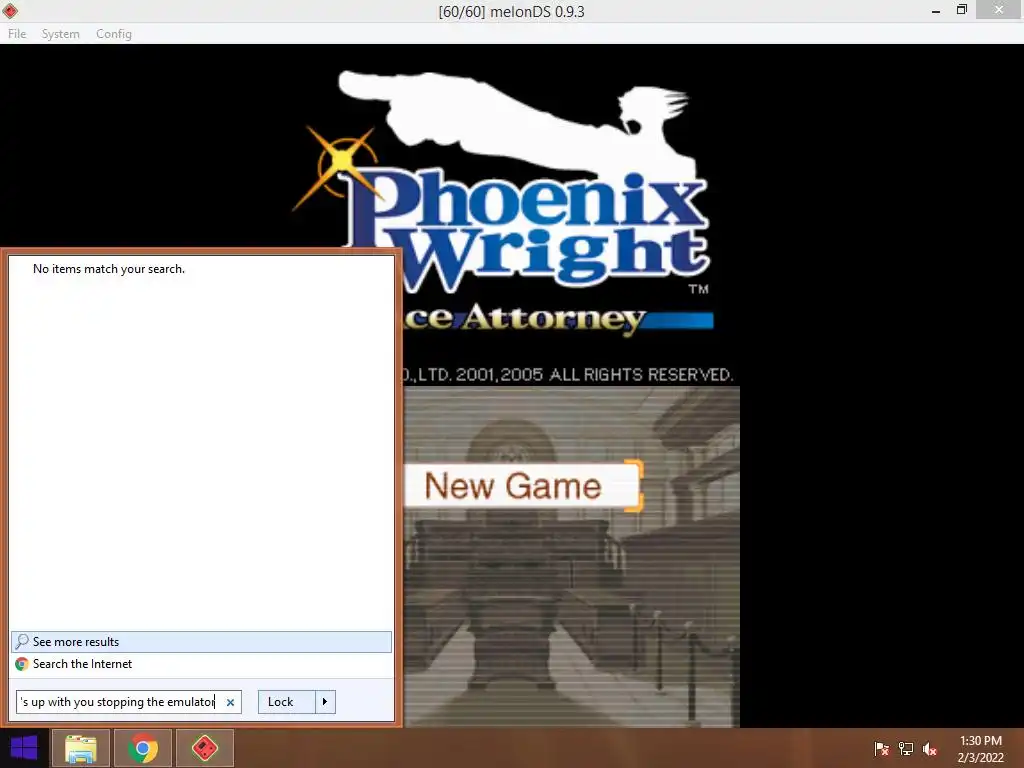1024x768 pixels.
Task: Close the melonDS window
Action: coord(999,10)
